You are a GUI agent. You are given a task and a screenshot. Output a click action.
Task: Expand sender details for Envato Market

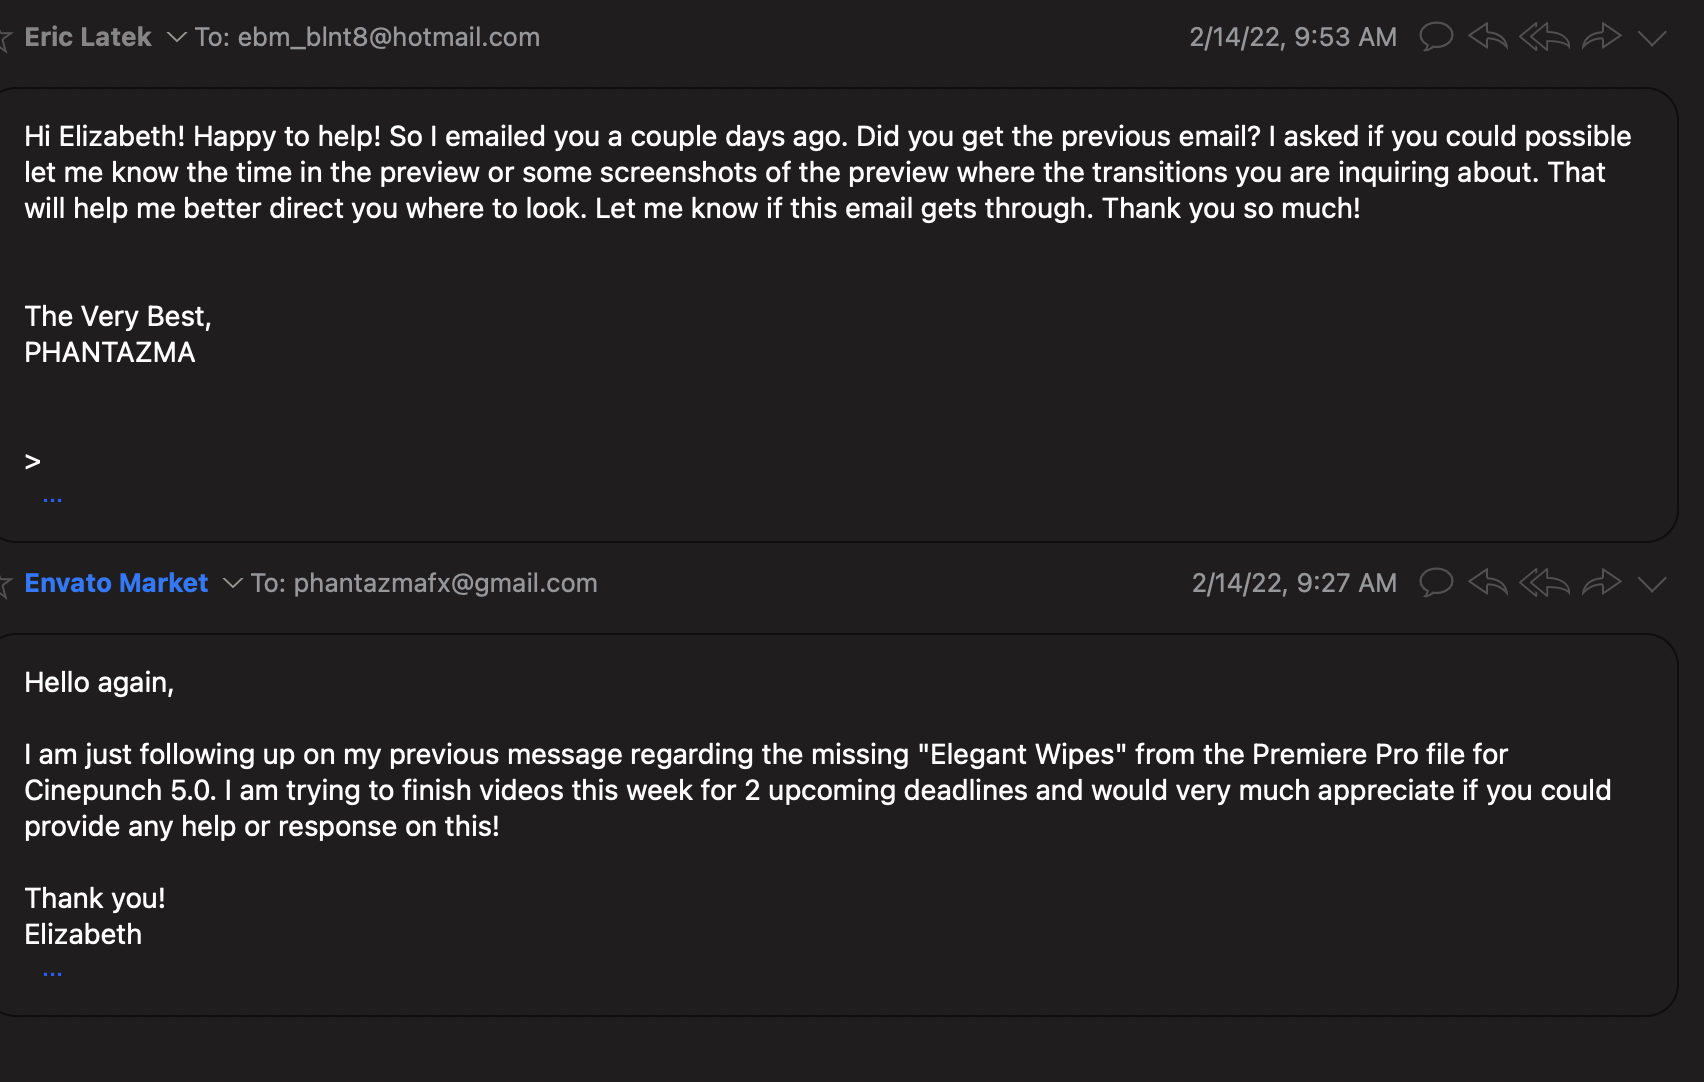232,583
